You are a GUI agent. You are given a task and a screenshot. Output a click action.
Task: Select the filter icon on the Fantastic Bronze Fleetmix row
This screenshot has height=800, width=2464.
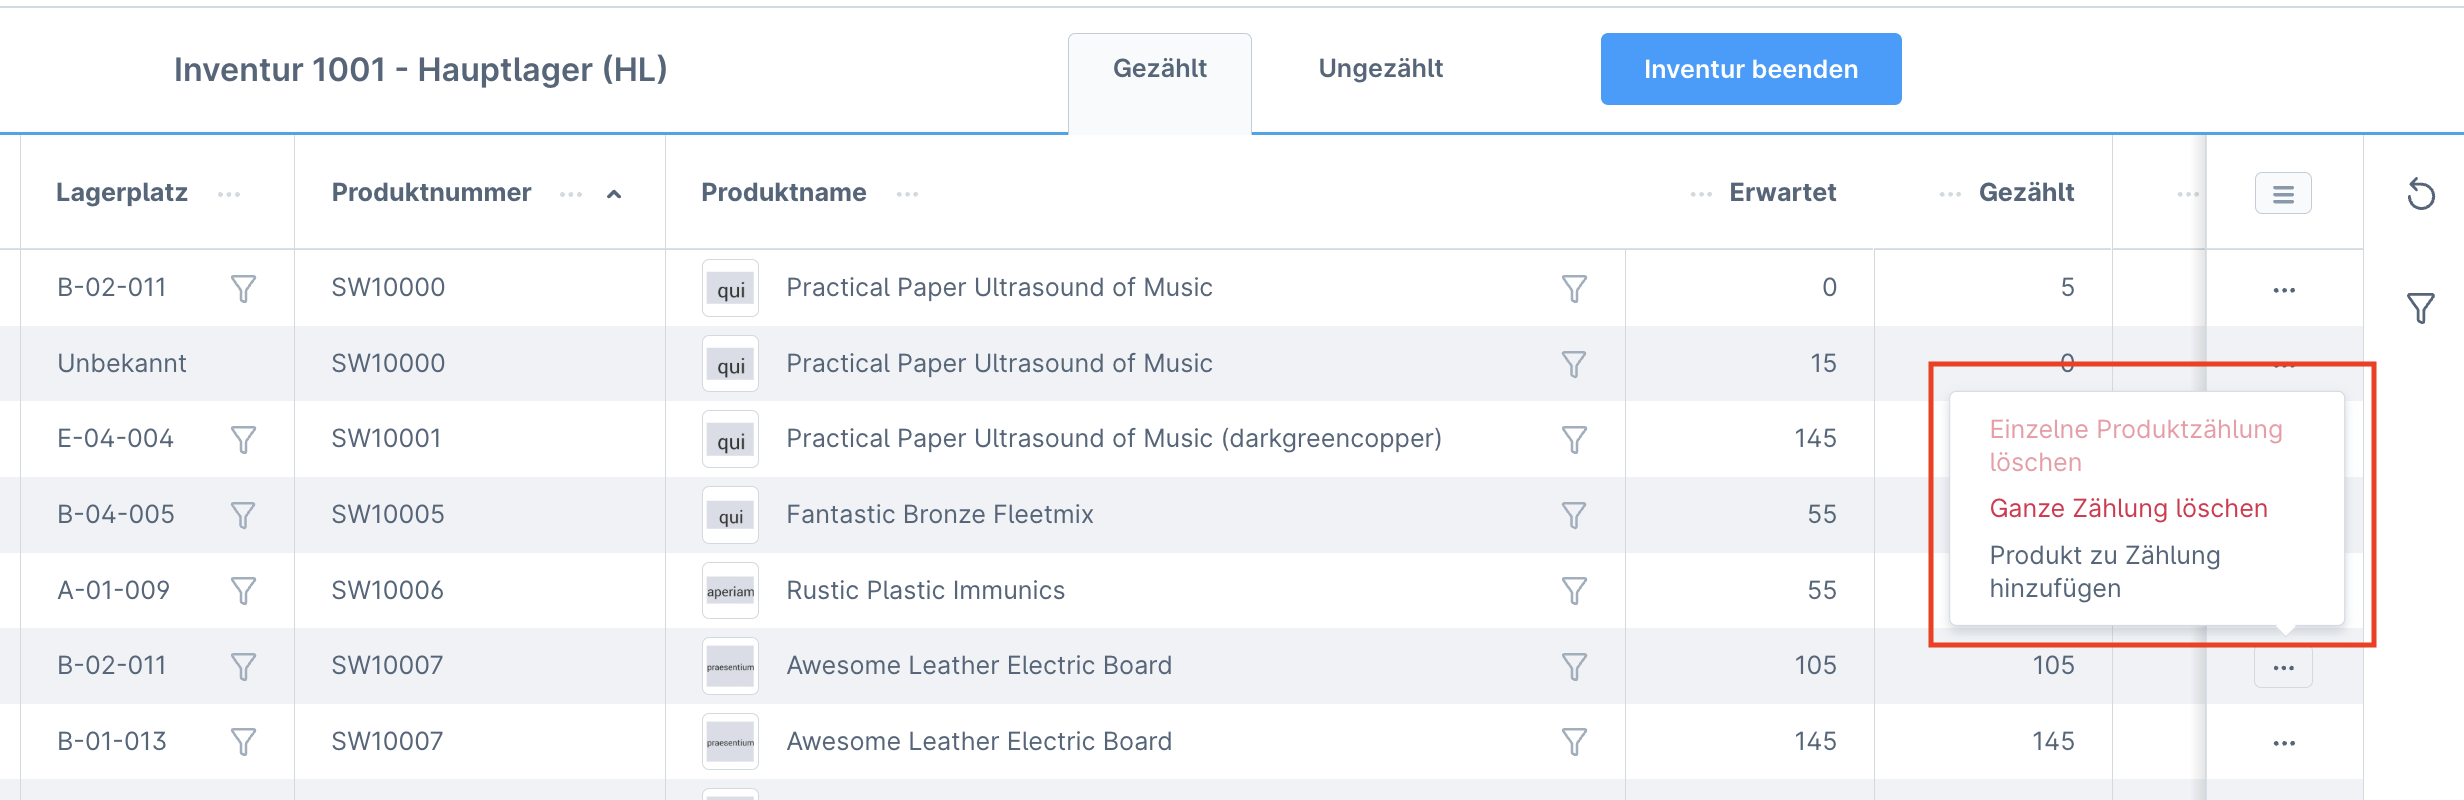(1575, 514)
